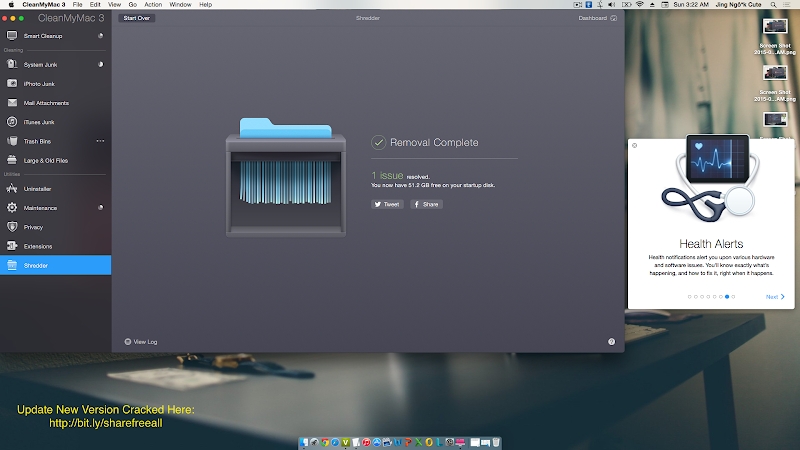Click the clock showing Sun 3:22 AM
This screenshot has width=800, height=450.
(x=691, y=5)
